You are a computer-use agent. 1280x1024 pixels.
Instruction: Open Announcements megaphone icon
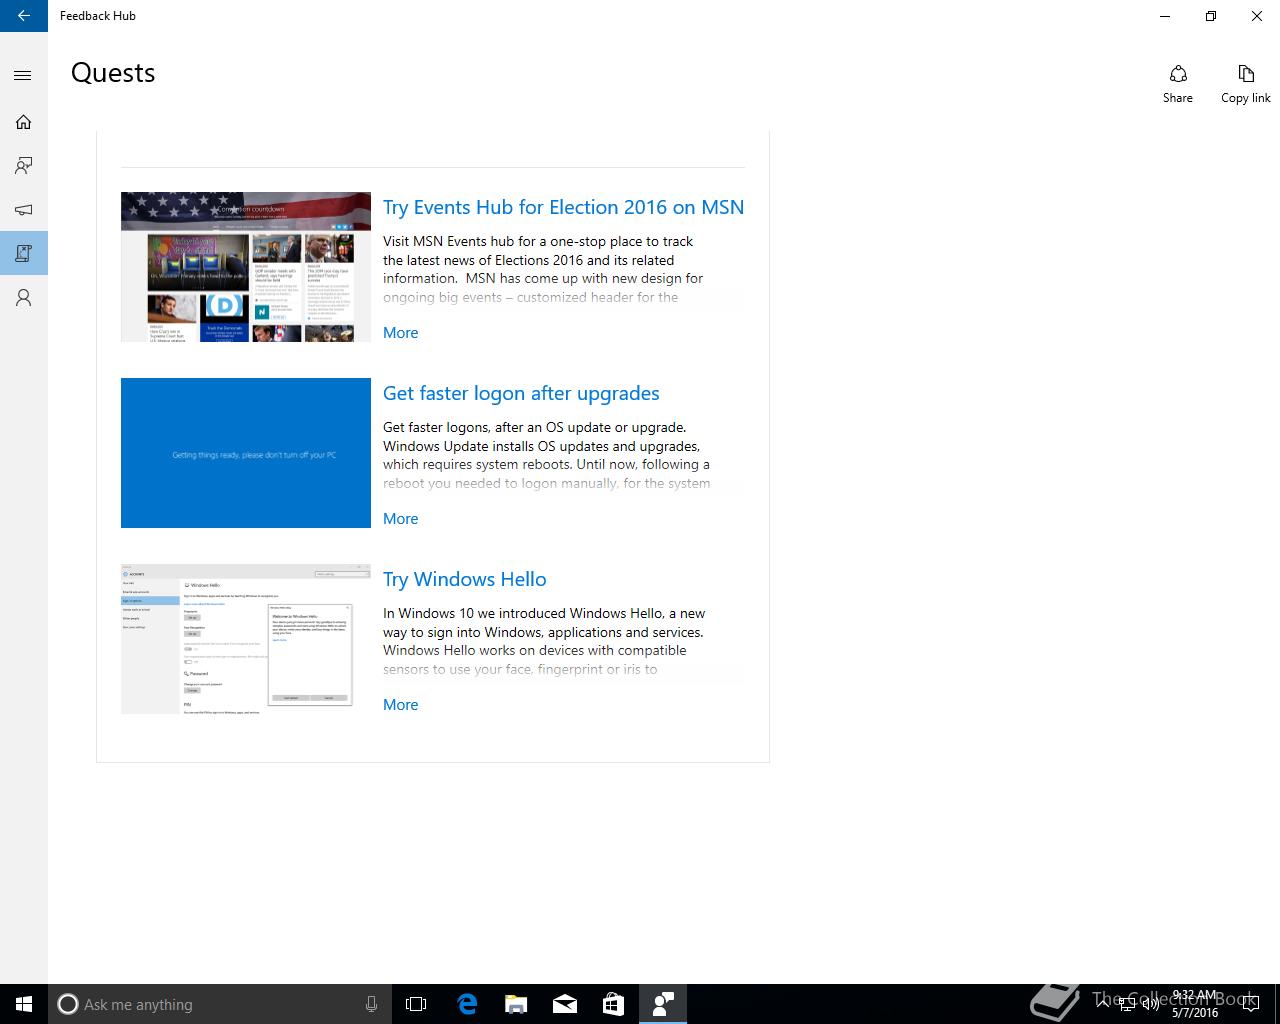(23, 210)
